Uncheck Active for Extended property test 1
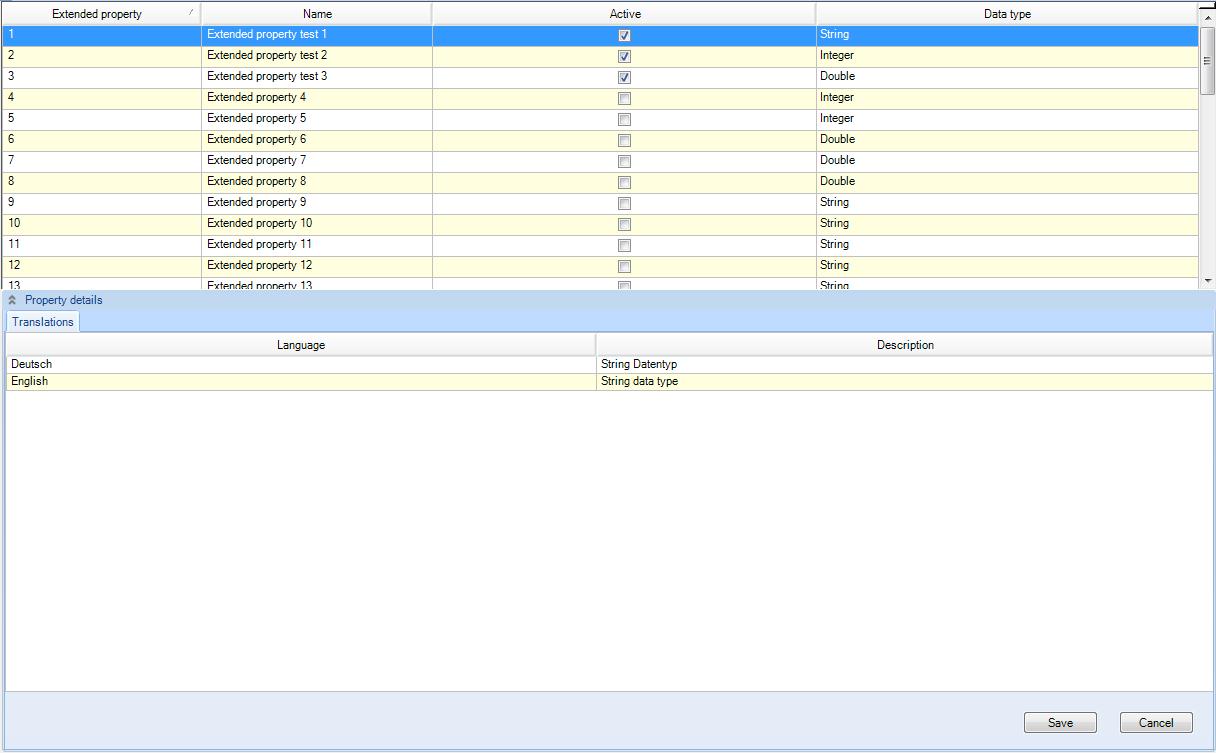The height and width of the screenshot is (753, 1216). tap(624, 35)
